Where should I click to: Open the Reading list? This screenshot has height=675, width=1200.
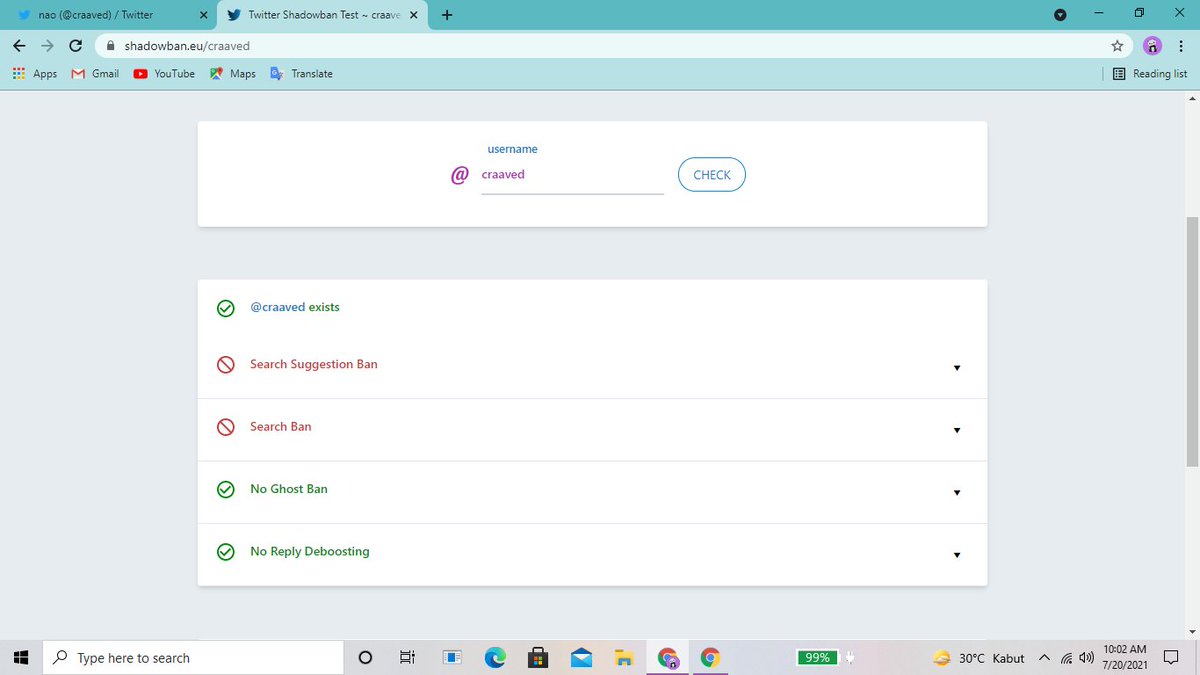pos(1150,74)
